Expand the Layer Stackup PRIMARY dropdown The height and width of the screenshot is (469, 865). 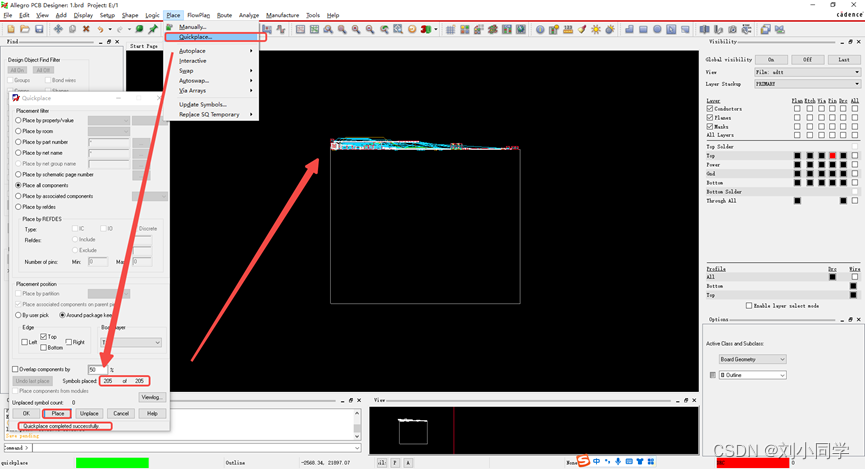806,84
